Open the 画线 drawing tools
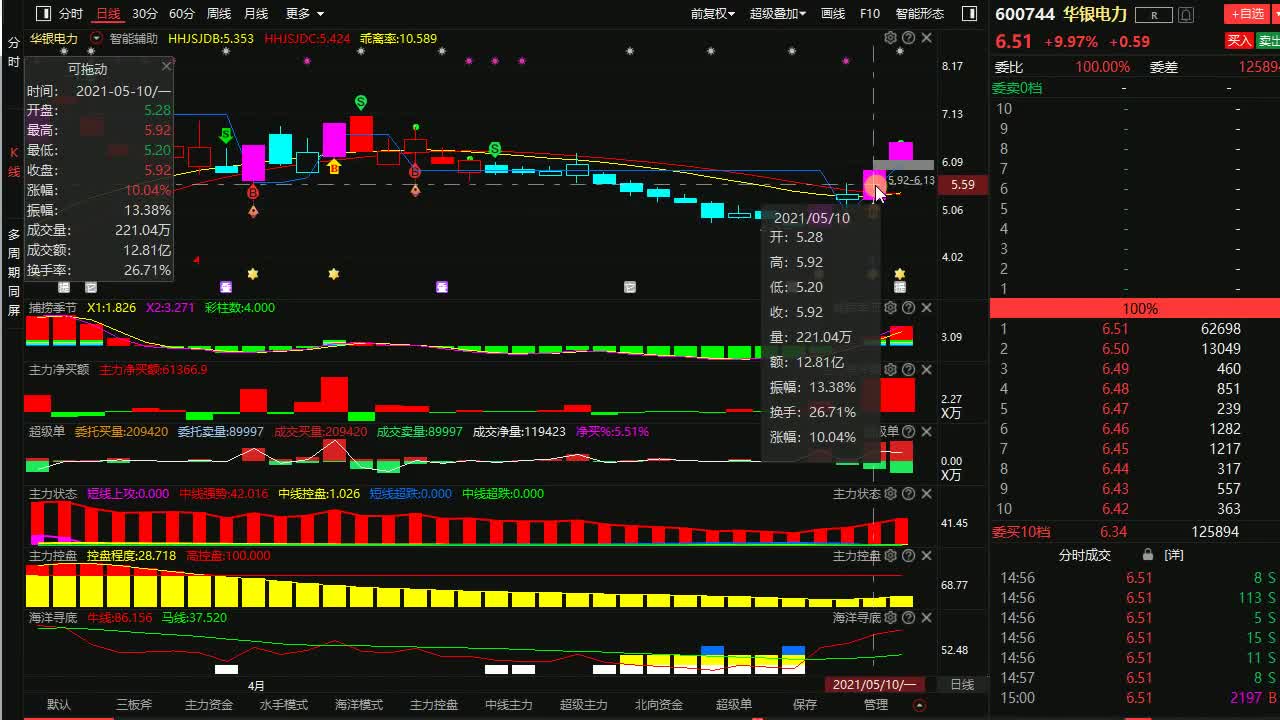Image resolution: width=1280 pixels, height=720 pixels. [x=833, y=14]
